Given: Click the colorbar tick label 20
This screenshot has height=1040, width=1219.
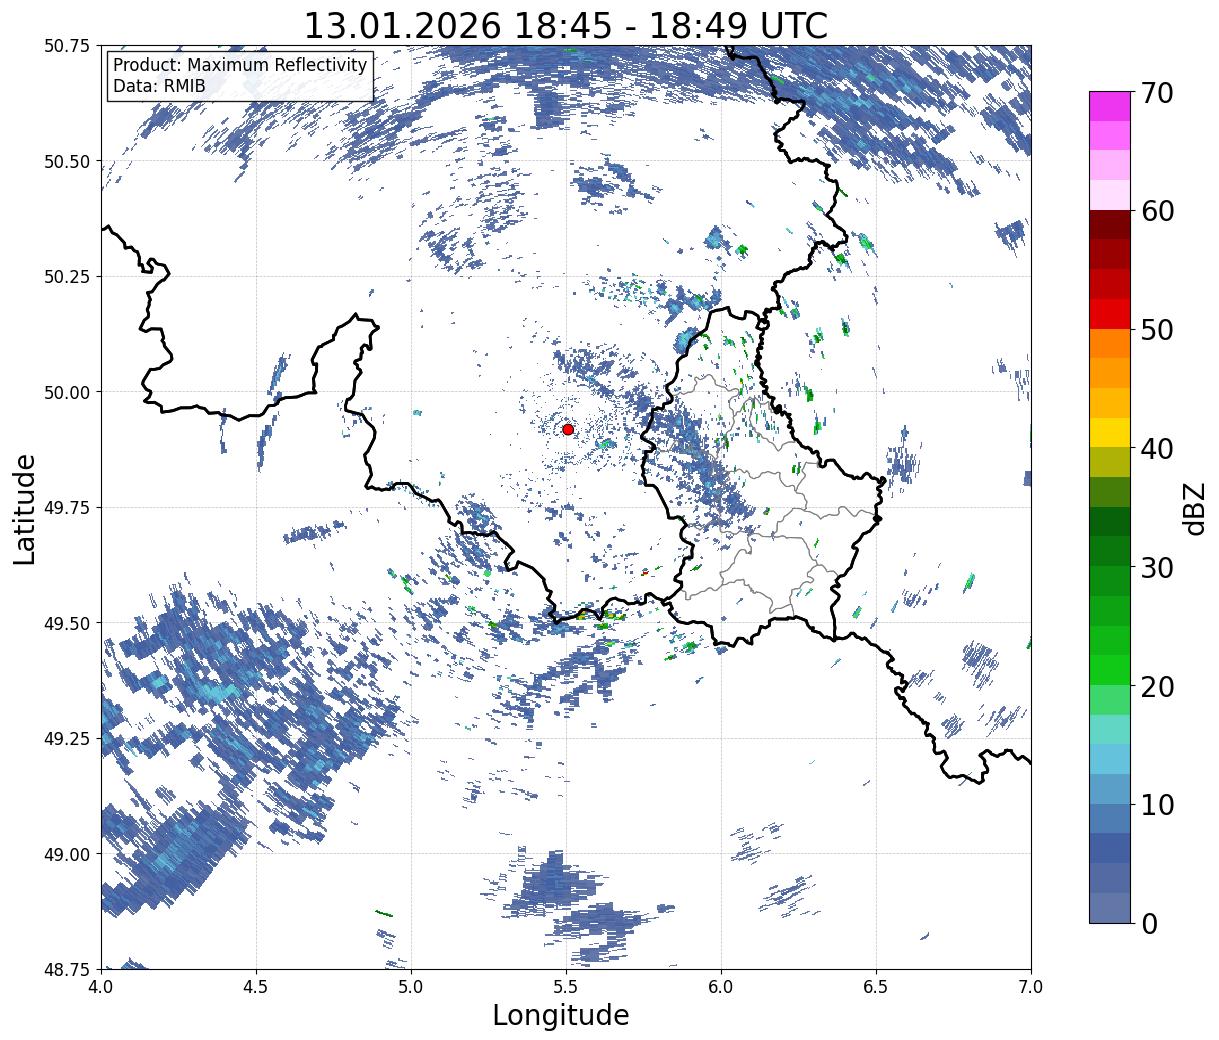Looking at the screenshot, I should tap(1156, 686).
